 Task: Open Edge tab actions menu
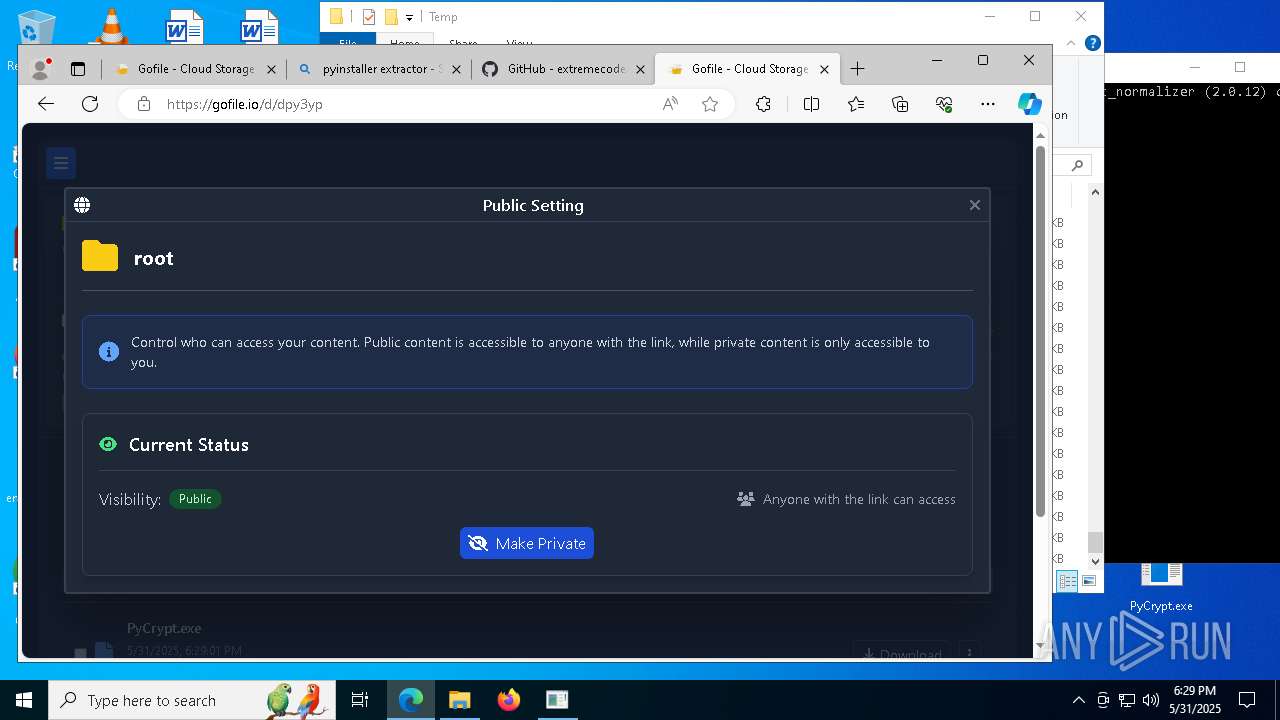(x=78, y=69)
